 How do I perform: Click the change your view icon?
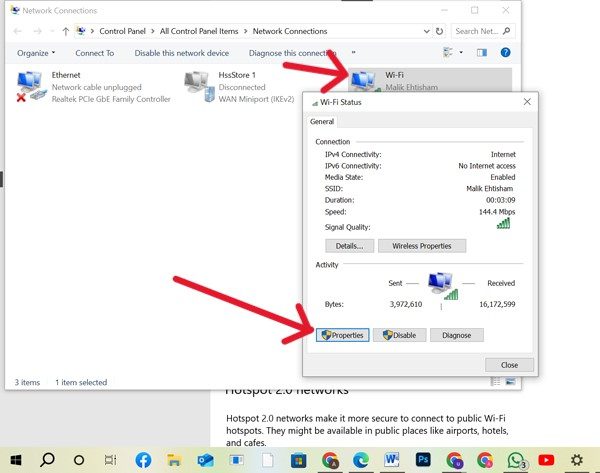[x=448, y=52]
